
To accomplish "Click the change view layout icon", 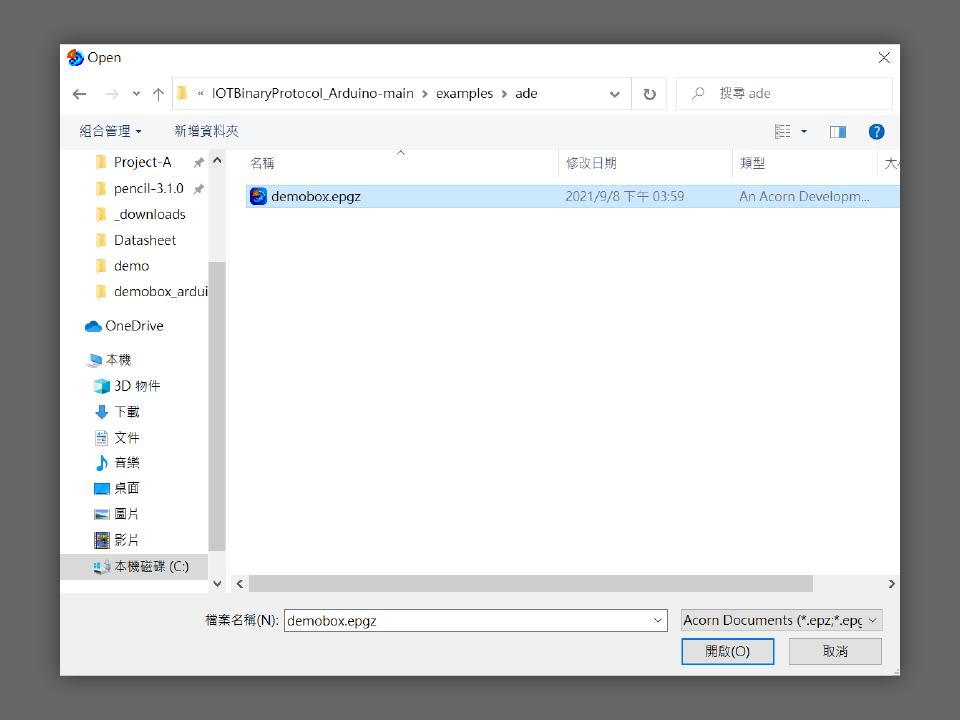I will click(783, 132).
